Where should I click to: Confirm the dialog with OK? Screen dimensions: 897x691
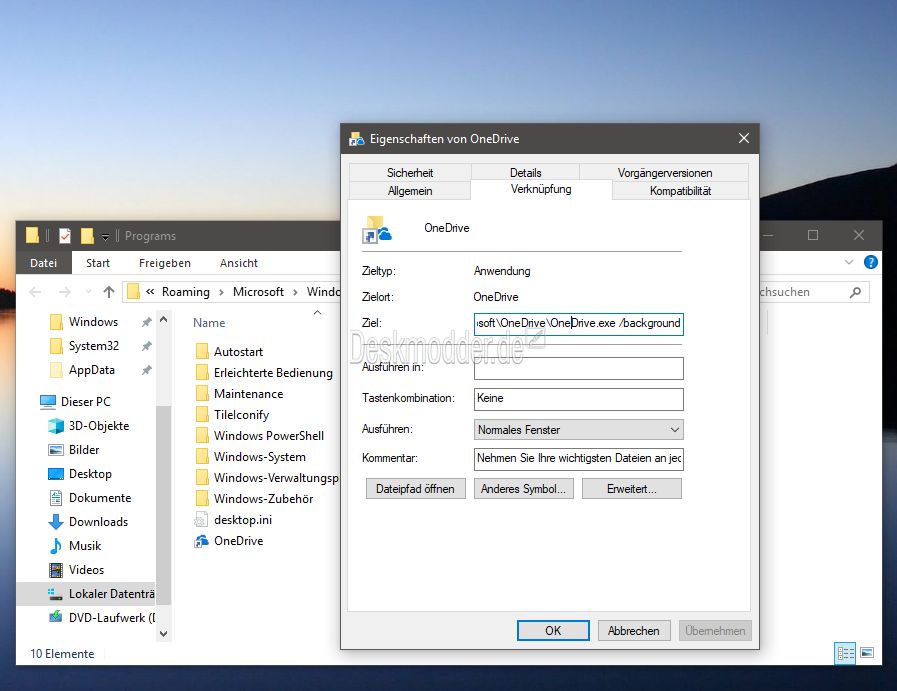(x=553, y=630)
